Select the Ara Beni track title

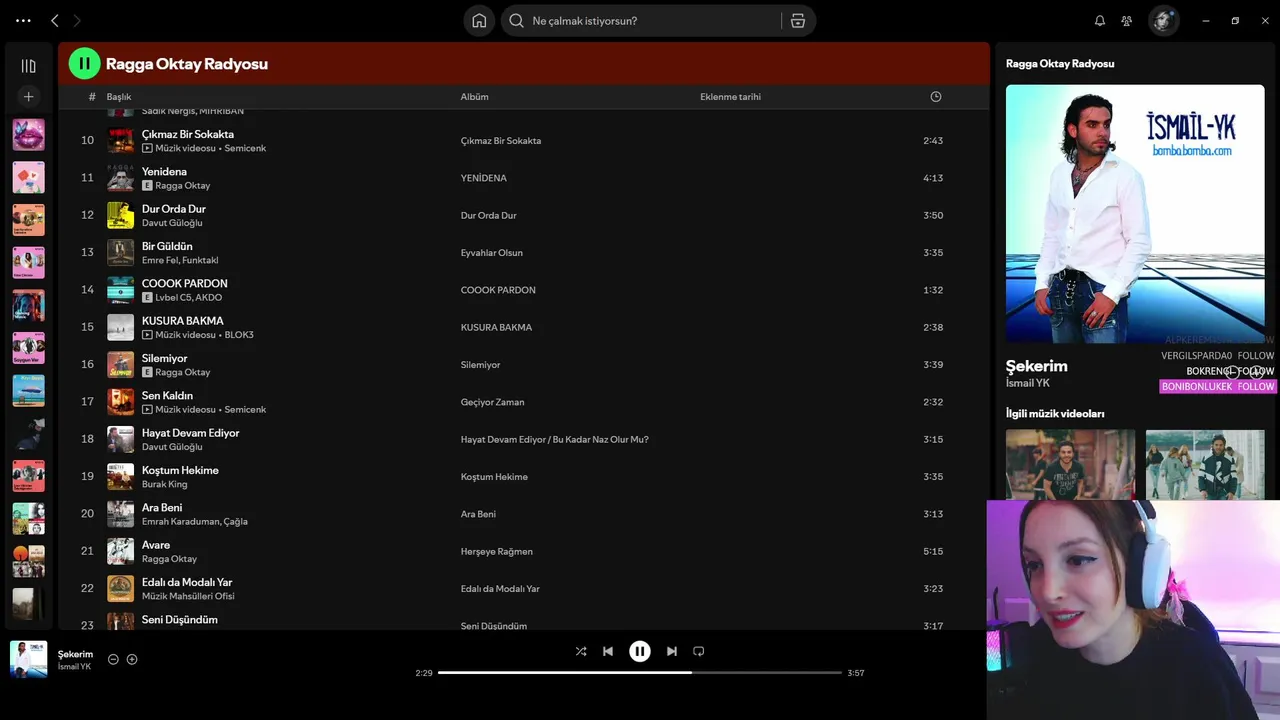(x=162, y=508)
